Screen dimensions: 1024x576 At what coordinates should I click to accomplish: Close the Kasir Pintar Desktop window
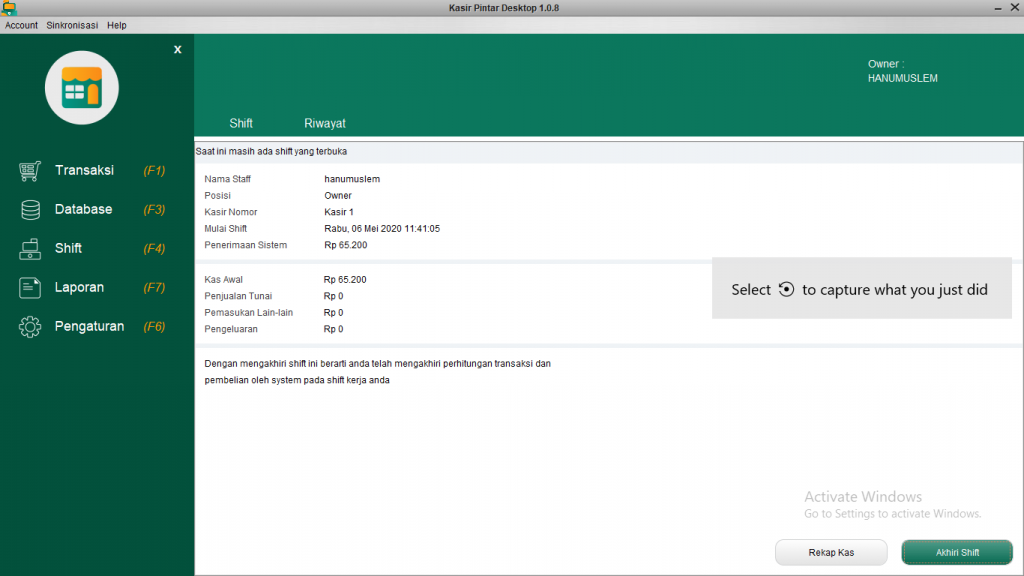tap(1015, 7)
